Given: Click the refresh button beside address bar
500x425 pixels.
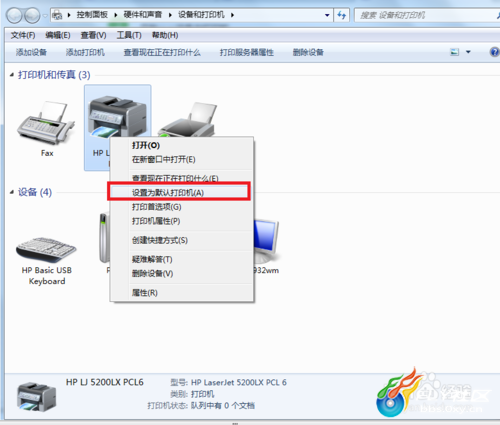Looking at the screenshot, I should coord(342,15).
